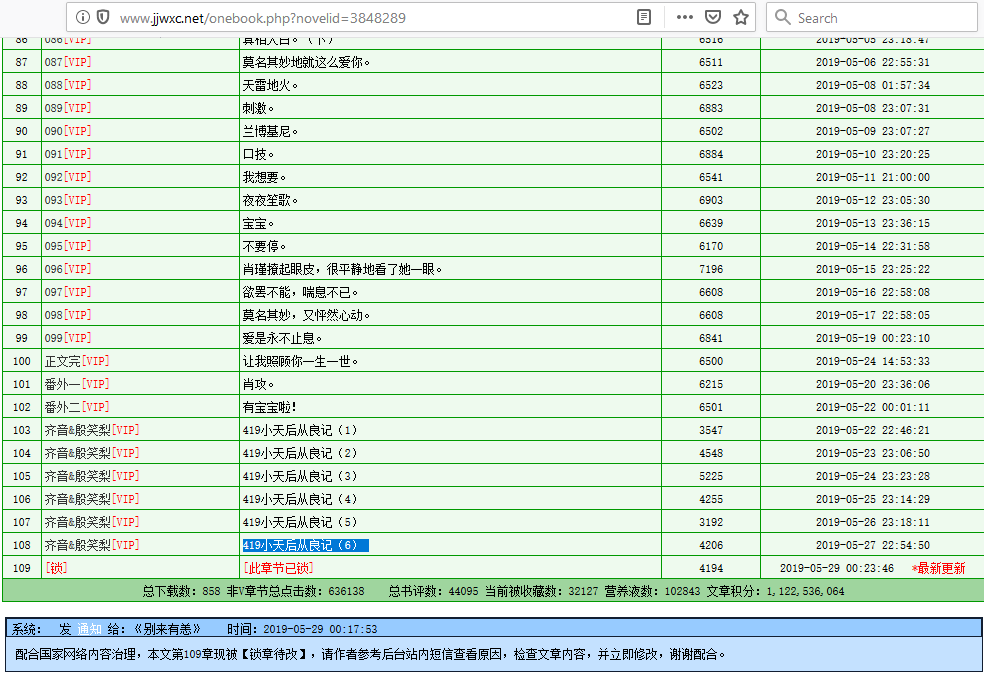Open final chapter 让我照顾你一生一世。
The width and height of the screenshot is (984, 687).
click(300, 361)
